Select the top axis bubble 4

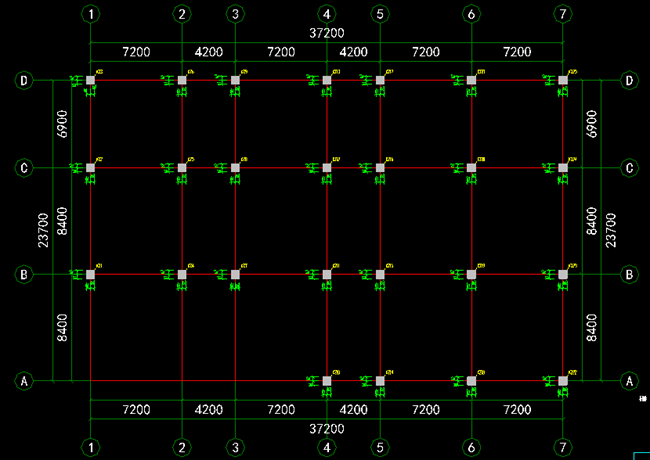(327, 14)
